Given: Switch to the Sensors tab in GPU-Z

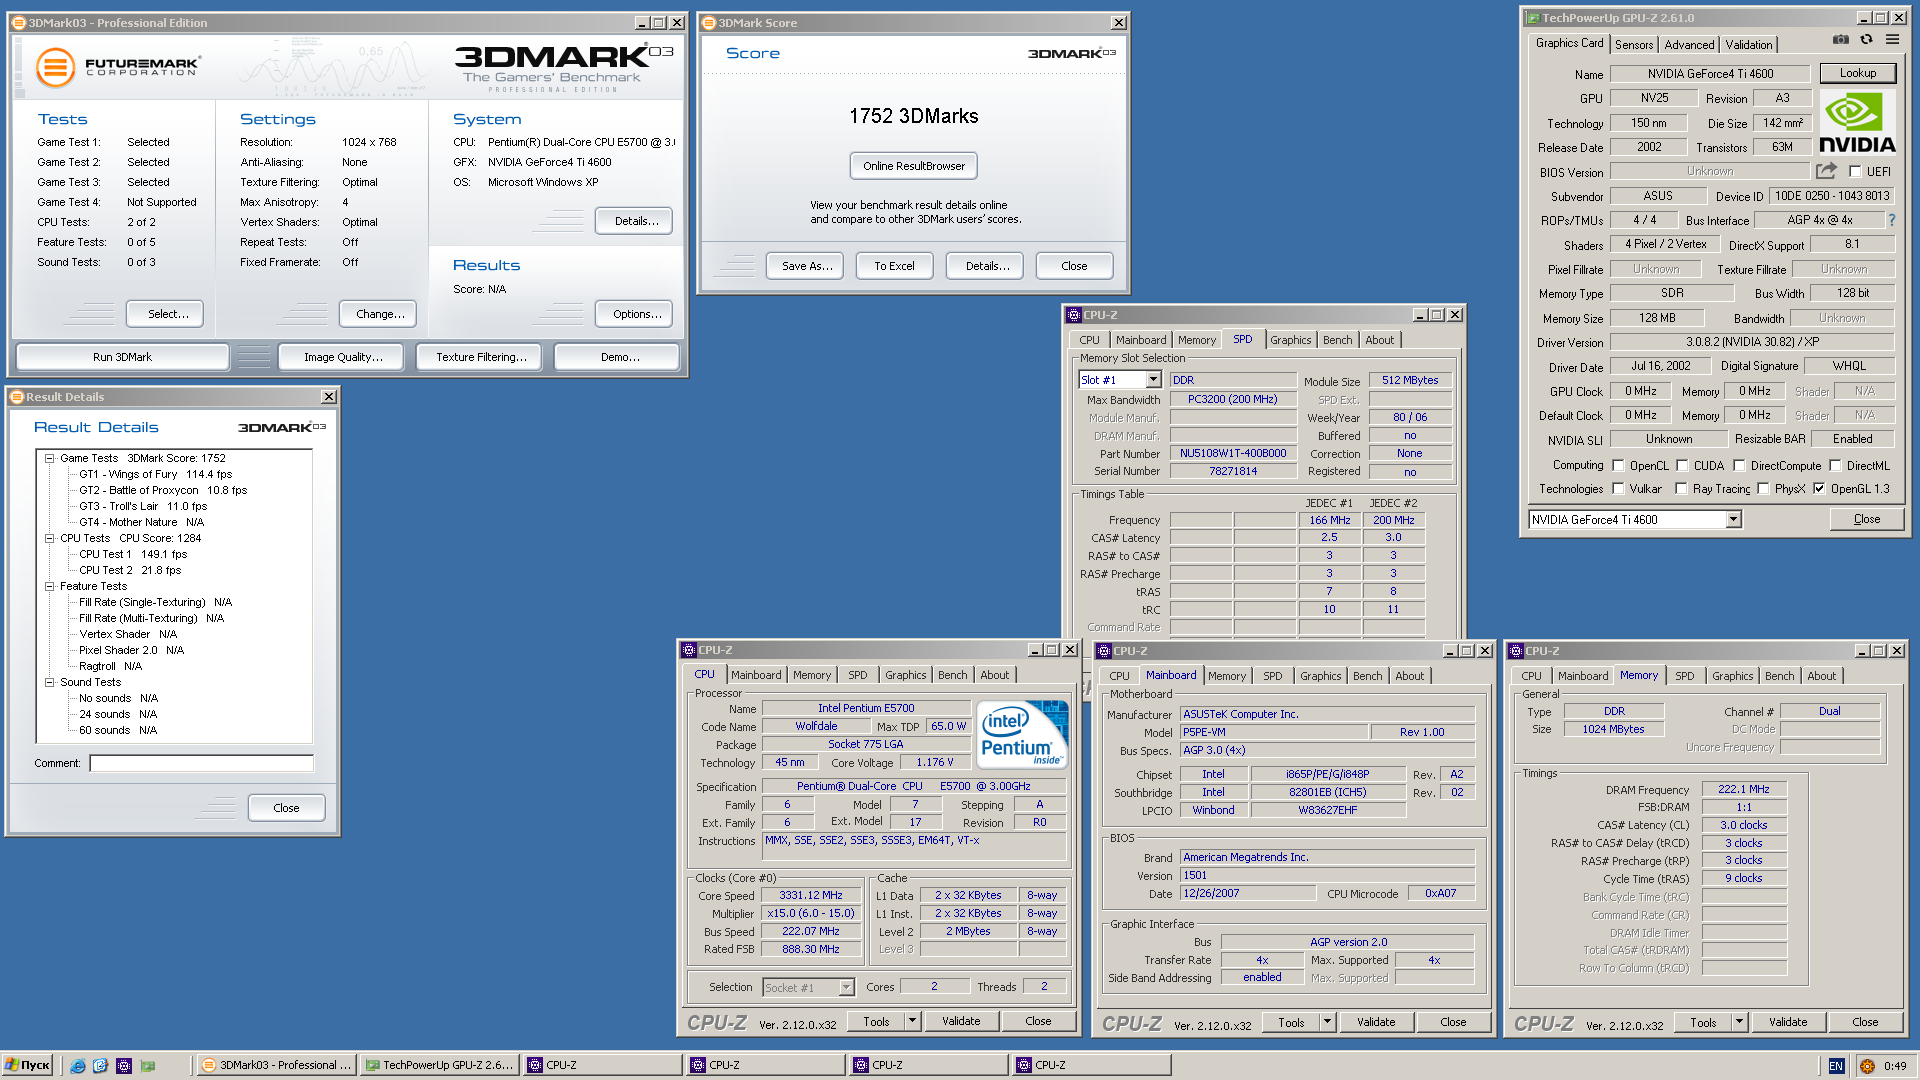Looking at the screenshot, I should tap(1633, 45).
